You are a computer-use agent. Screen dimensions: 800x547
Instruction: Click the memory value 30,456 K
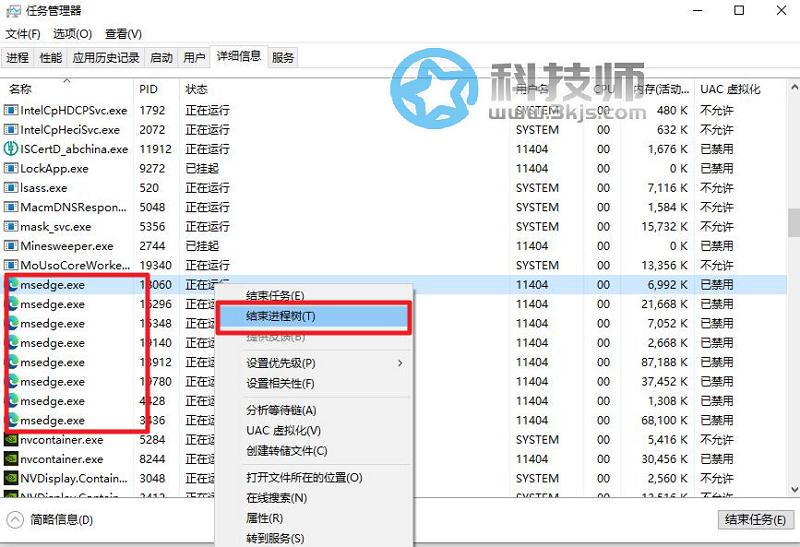pyautogui.click(x=664, y=459)
